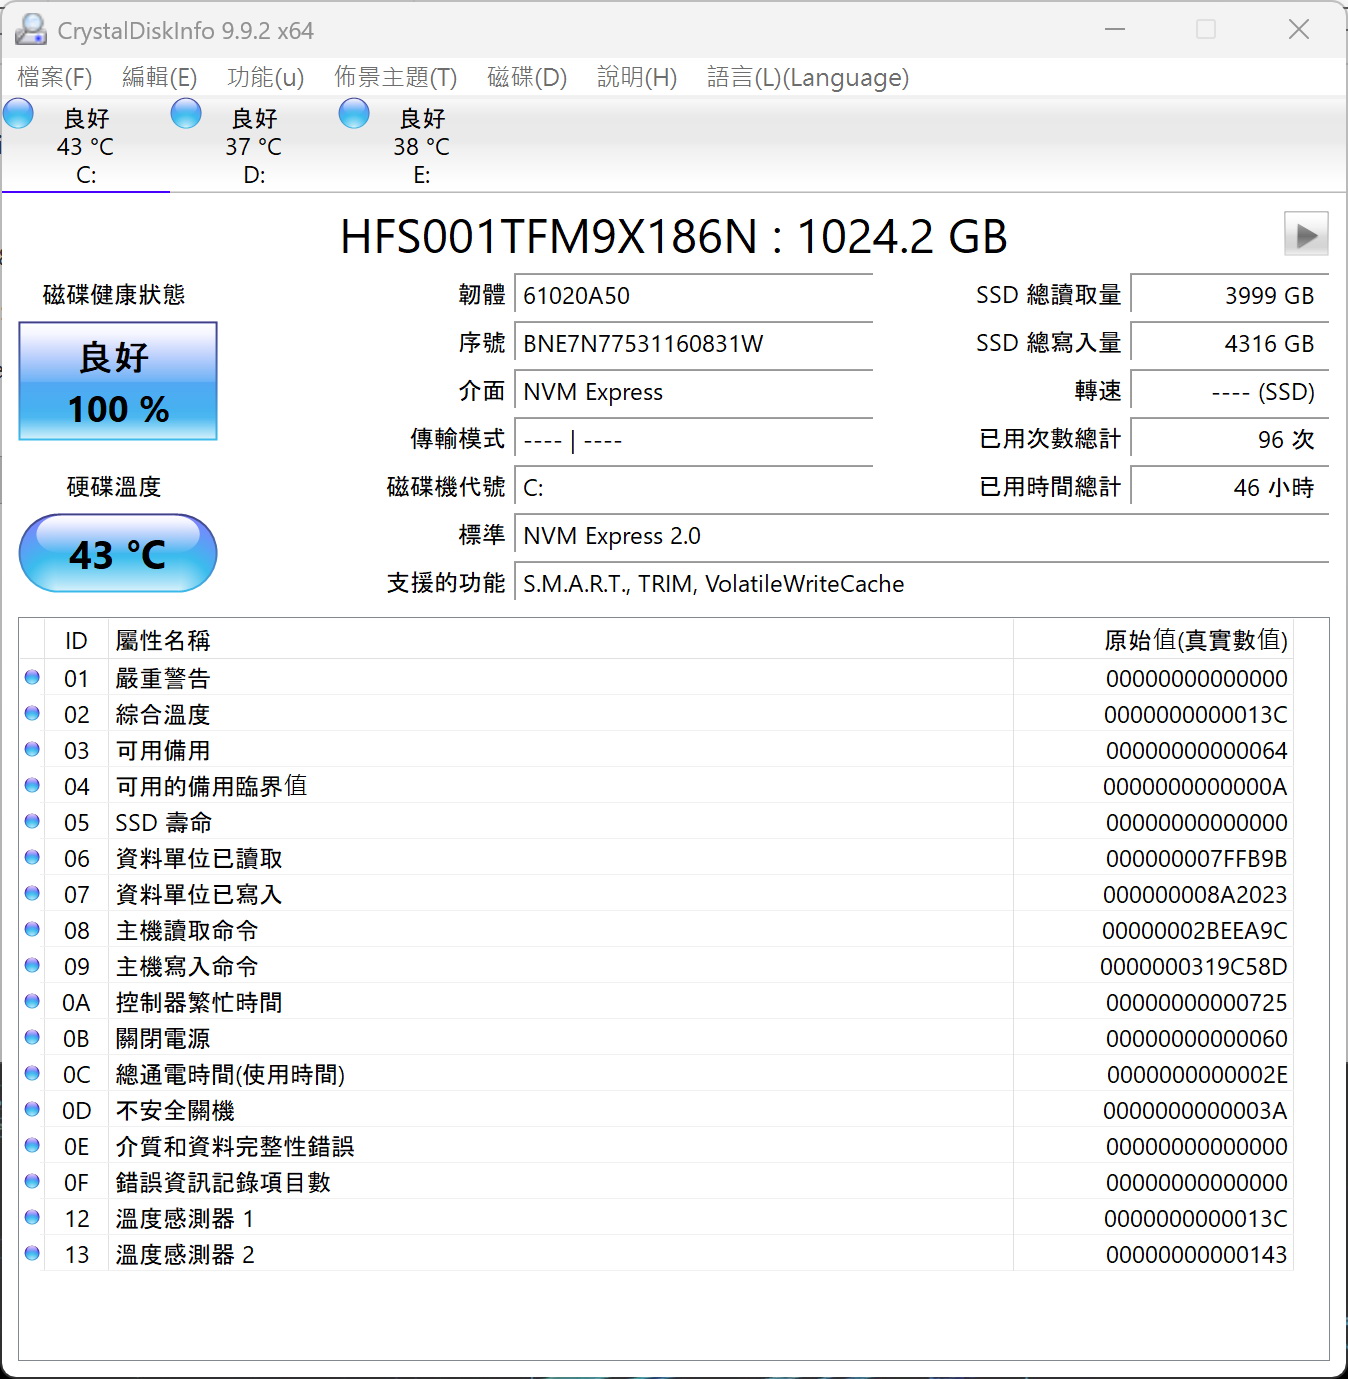Switch to the D: 37 °C disk tab
This screenshot has width=1348, height=1379.
[254, 146]
